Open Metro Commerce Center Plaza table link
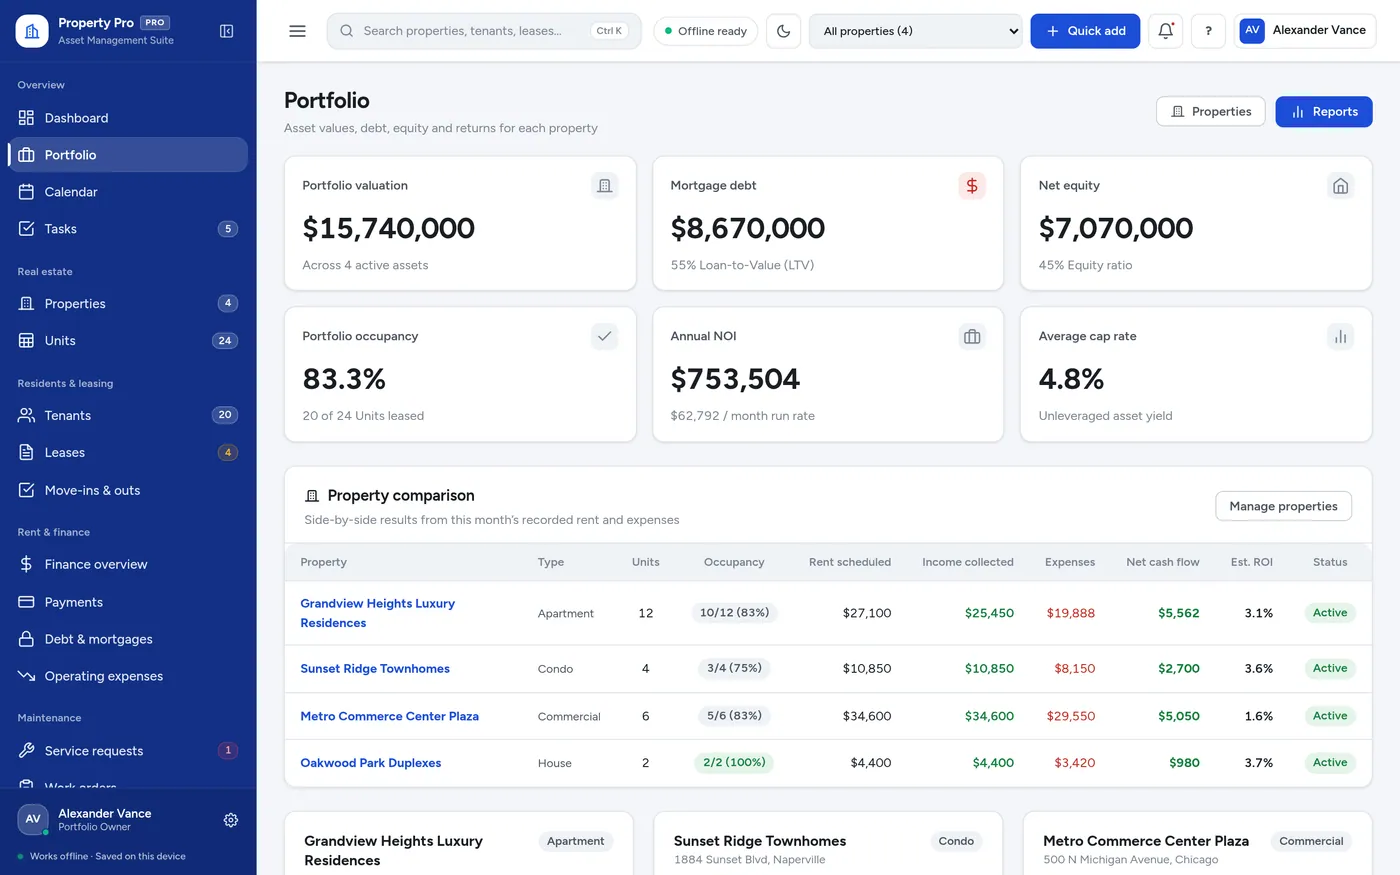Screen dimensions: 1400x875 tap(389, 716)
